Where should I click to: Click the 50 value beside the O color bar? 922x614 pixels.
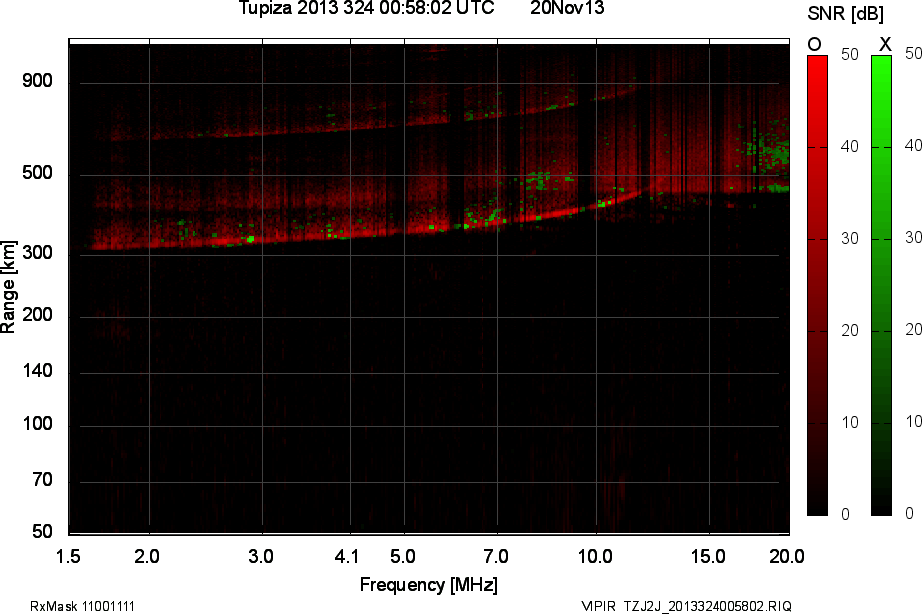tap(850, 55)
